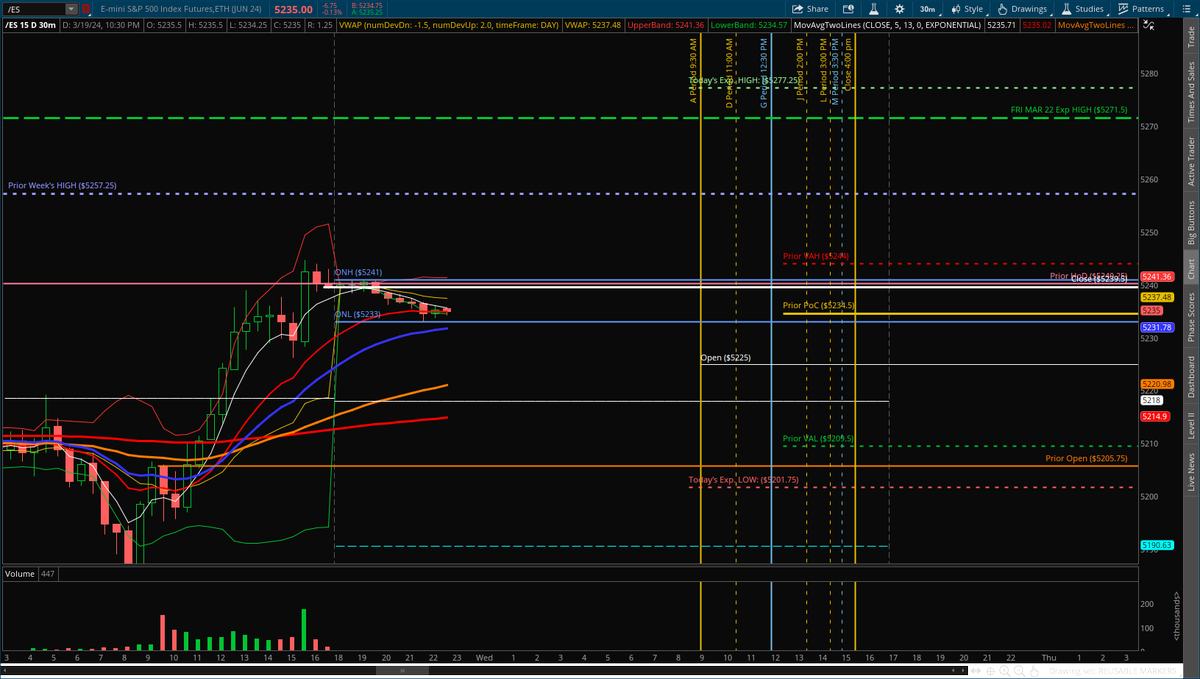This screenshot has height=679, width=1200.
Task: Open the Style dropdown
Action: pos(968,8)
